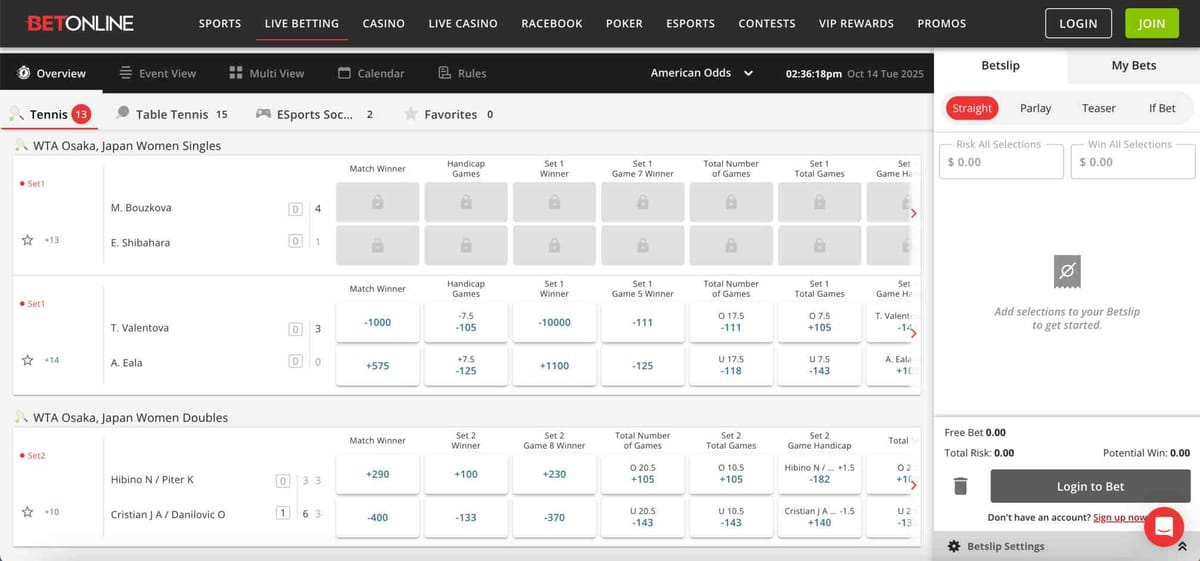Click the Calendar icon
The width and height of the screenshot is (1200, 561).
(x=344, y=73)
